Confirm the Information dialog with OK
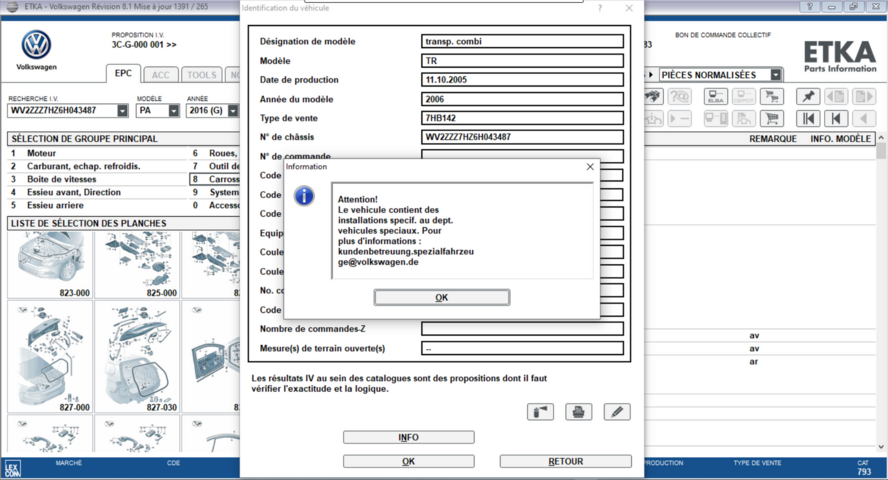The image size is (888, 480). pos(442,297)
